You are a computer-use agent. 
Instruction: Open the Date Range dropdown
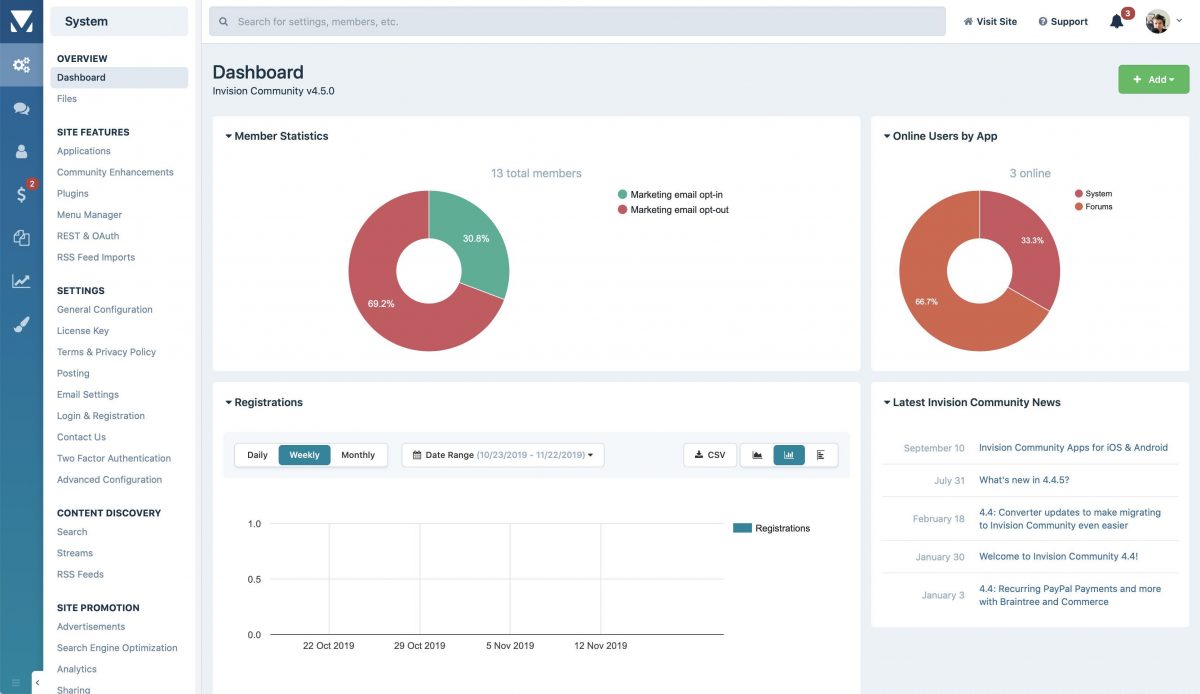point(503,455)
